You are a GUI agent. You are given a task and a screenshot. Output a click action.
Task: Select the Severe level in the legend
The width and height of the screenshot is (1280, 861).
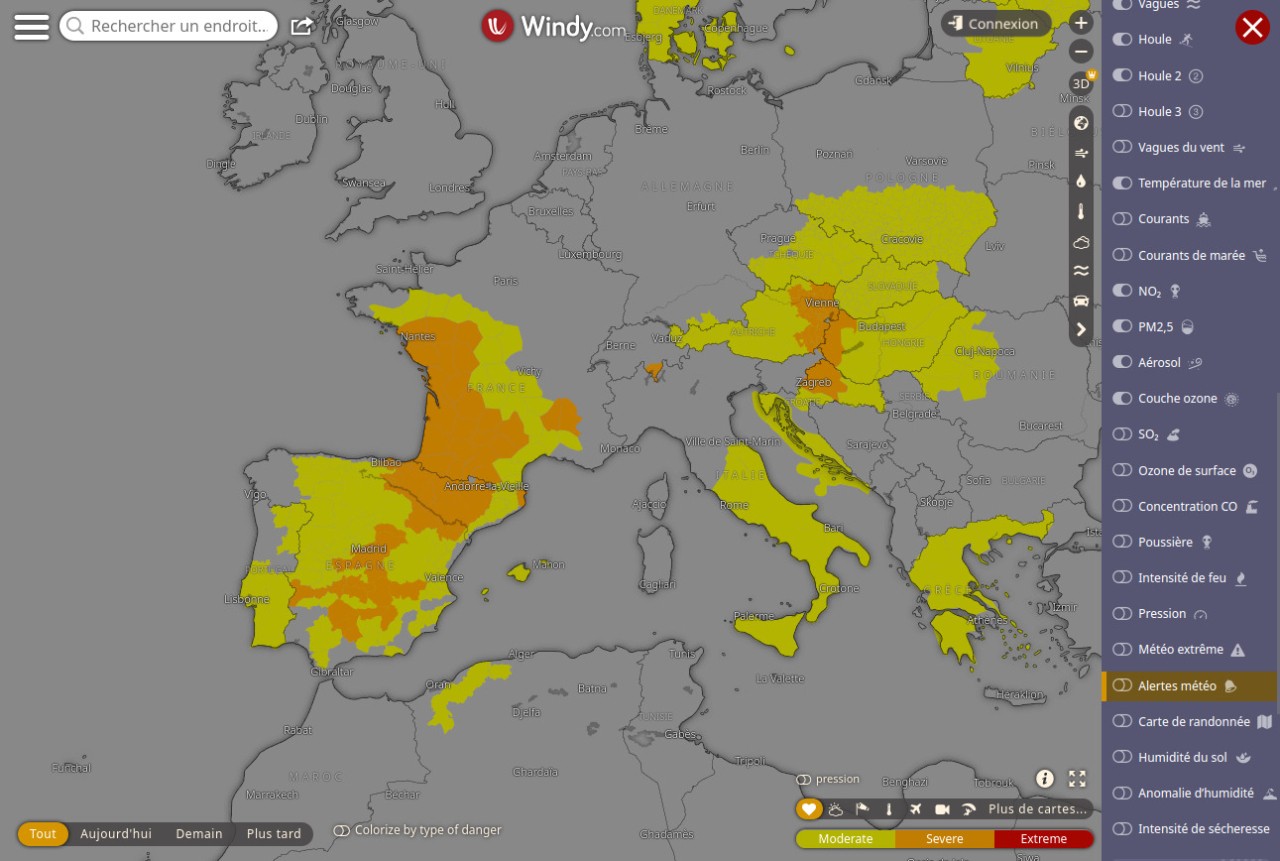(943, 839)
